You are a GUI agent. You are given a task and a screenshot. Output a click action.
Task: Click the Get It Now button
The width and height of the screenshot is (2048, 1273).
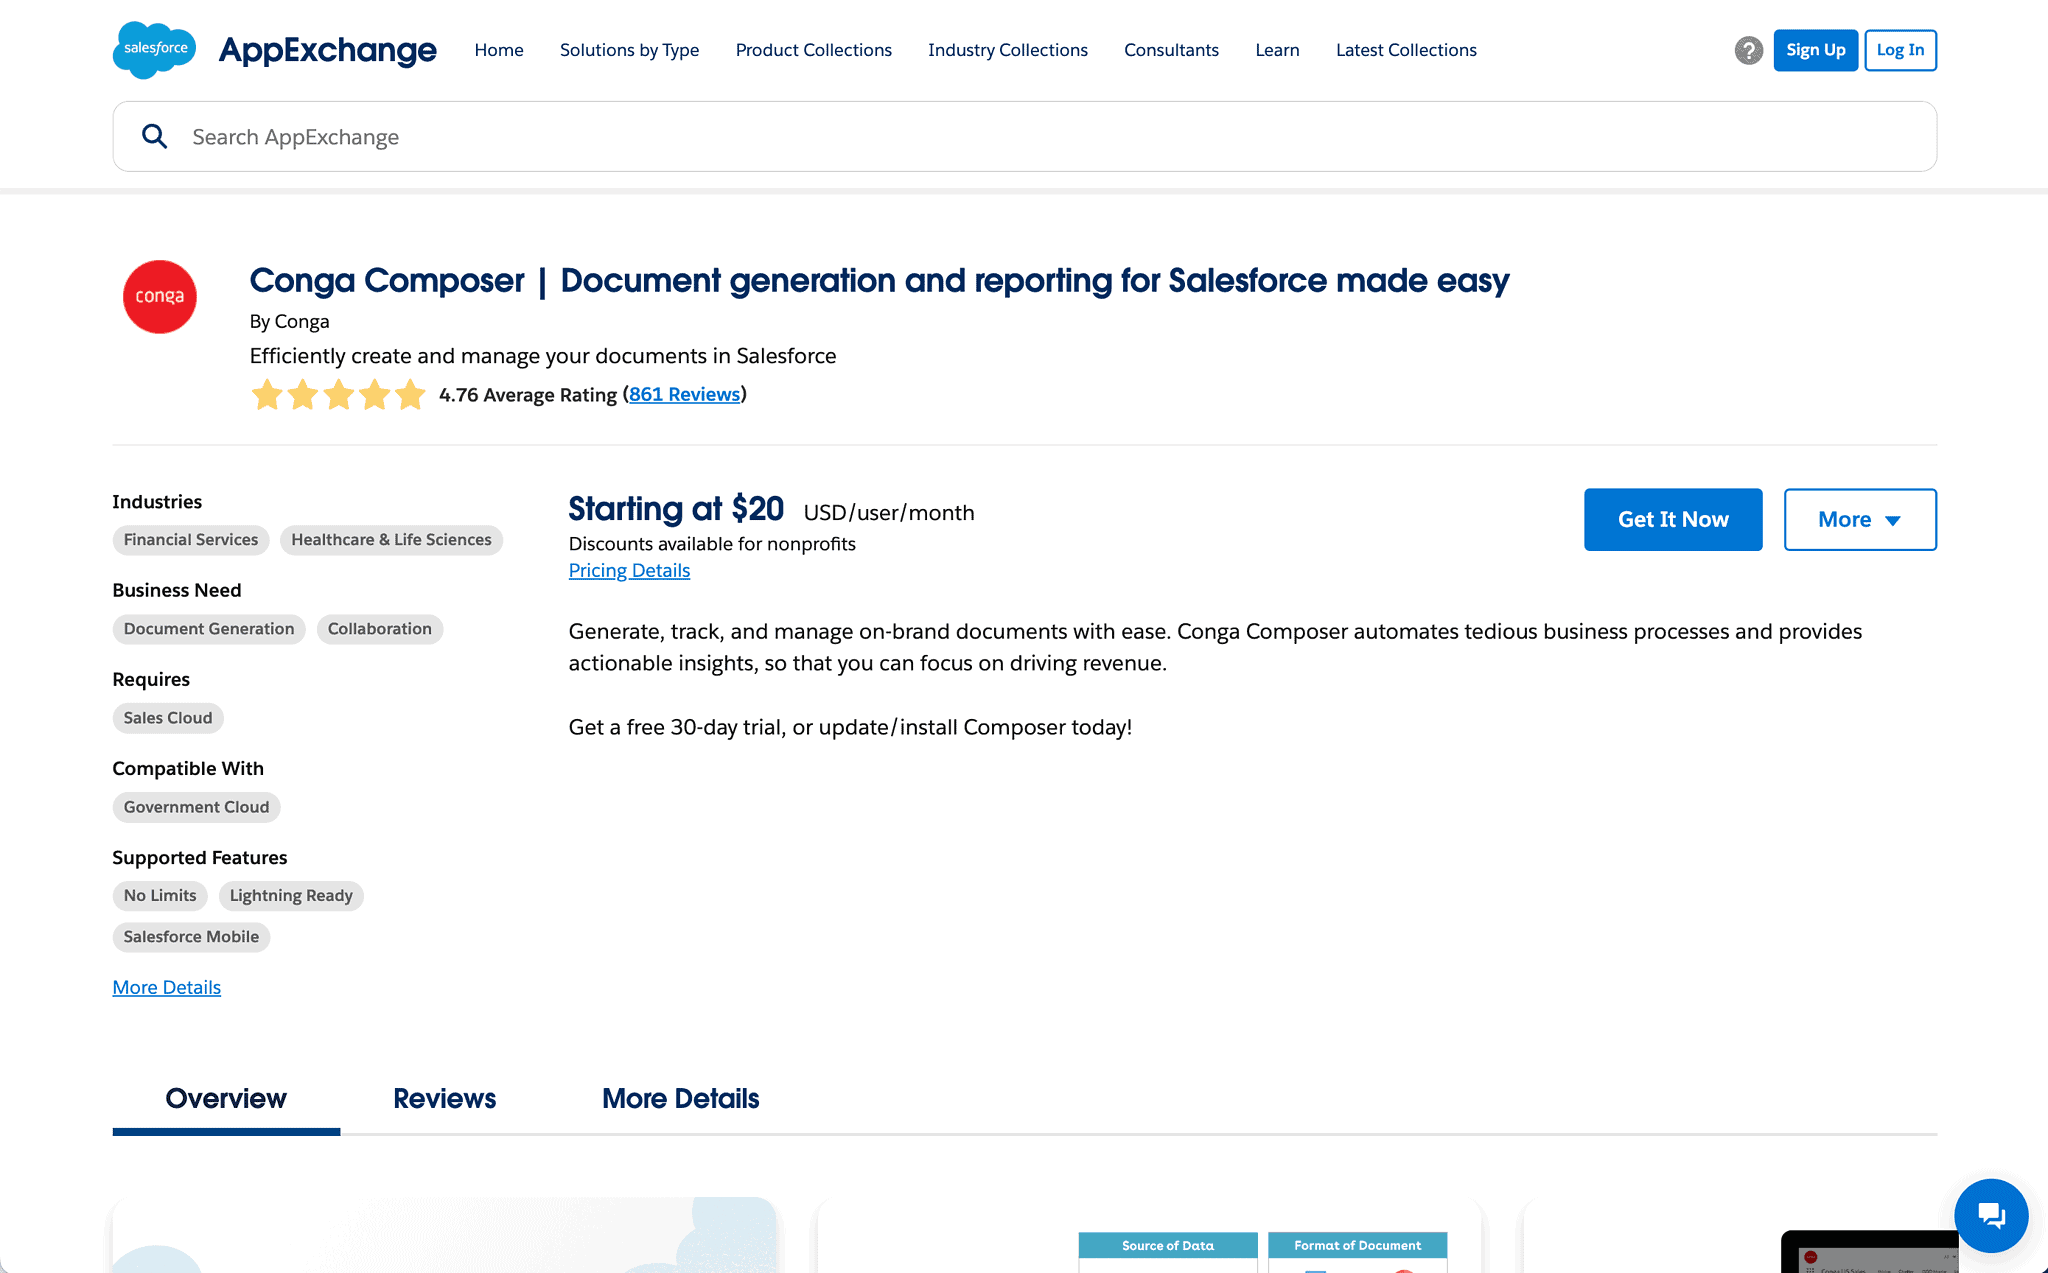coord(1673,519)
